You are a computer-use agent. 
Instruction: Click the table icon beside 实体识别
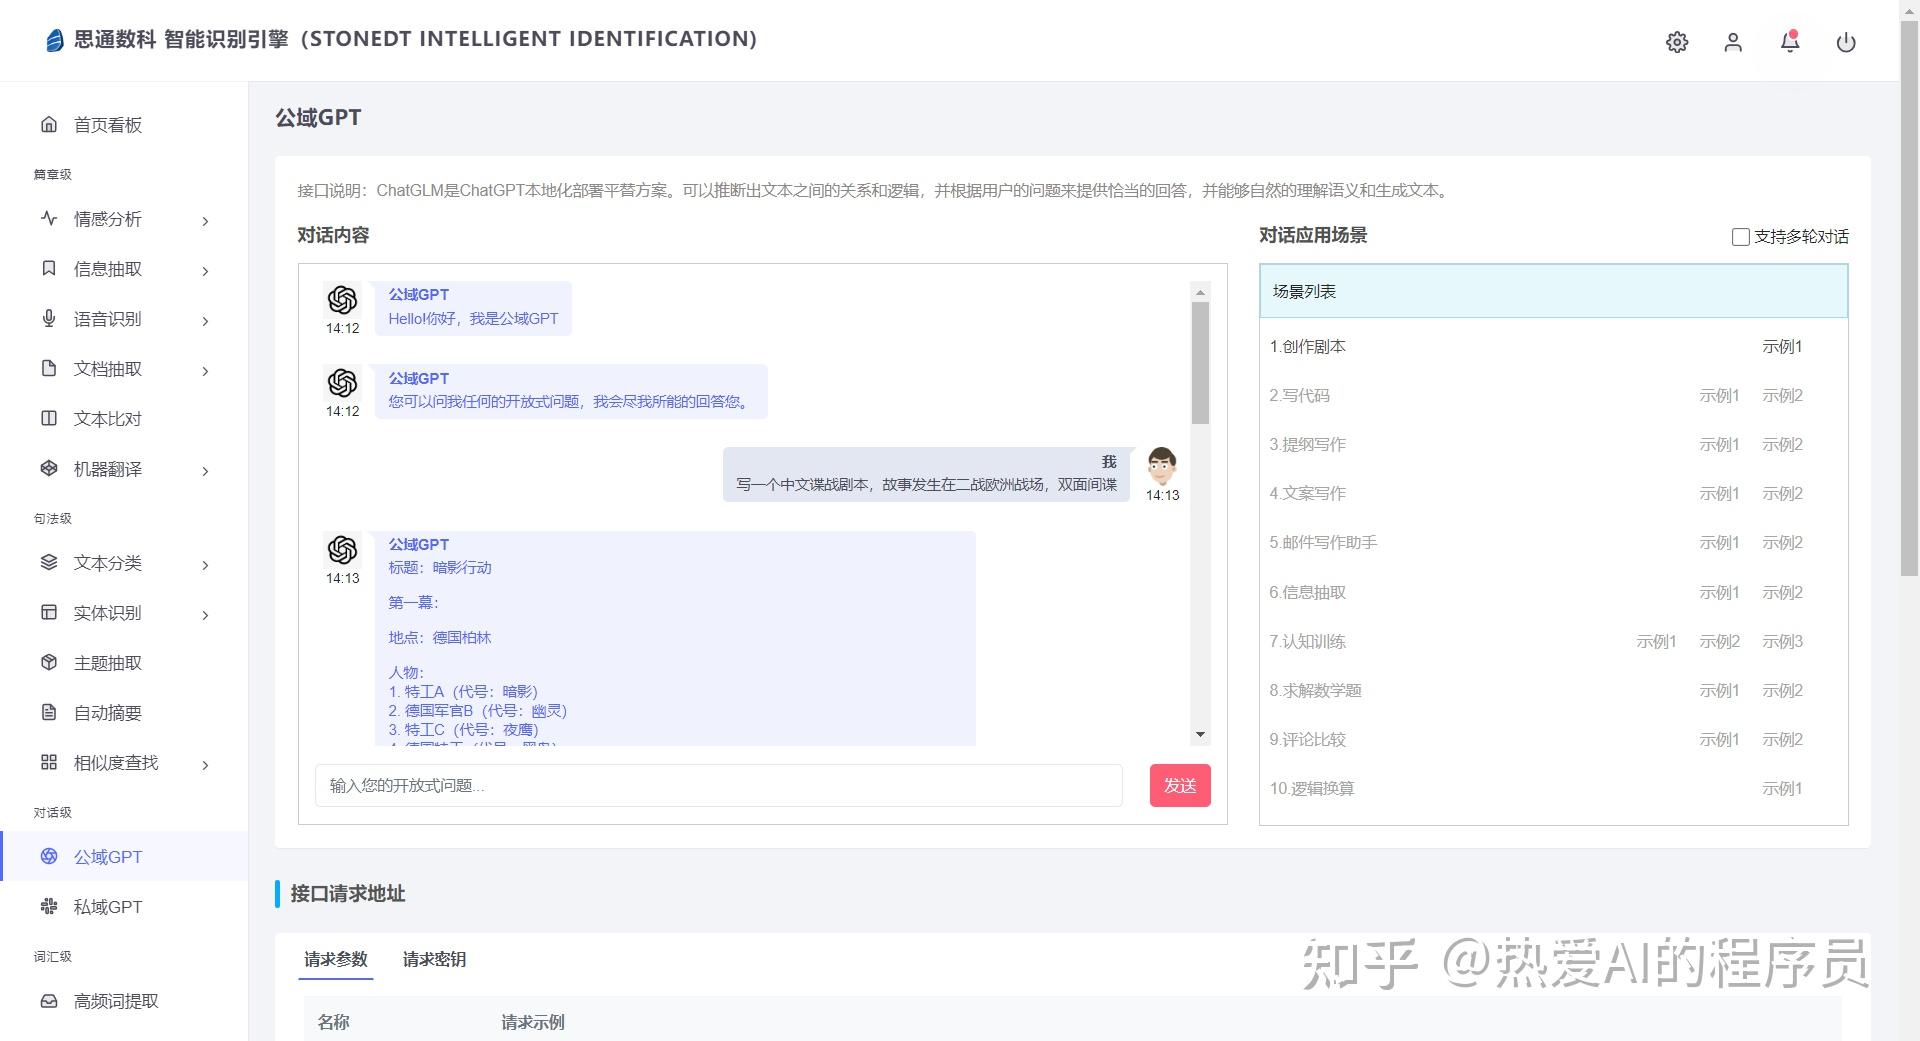(x=49, y=612)
